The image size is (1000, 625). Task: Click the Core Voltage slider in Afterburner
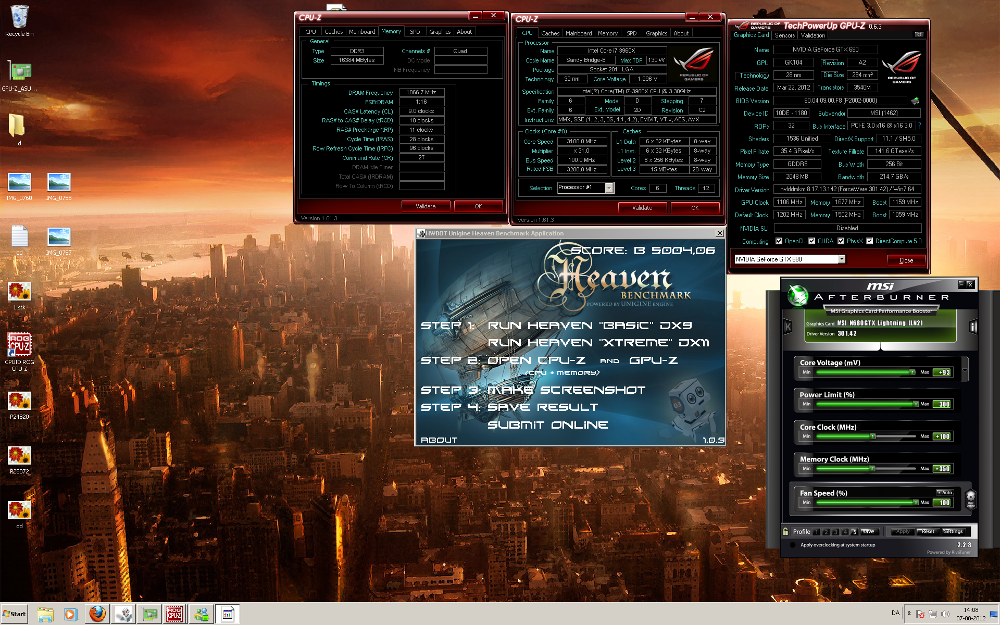tap(865, 372)
